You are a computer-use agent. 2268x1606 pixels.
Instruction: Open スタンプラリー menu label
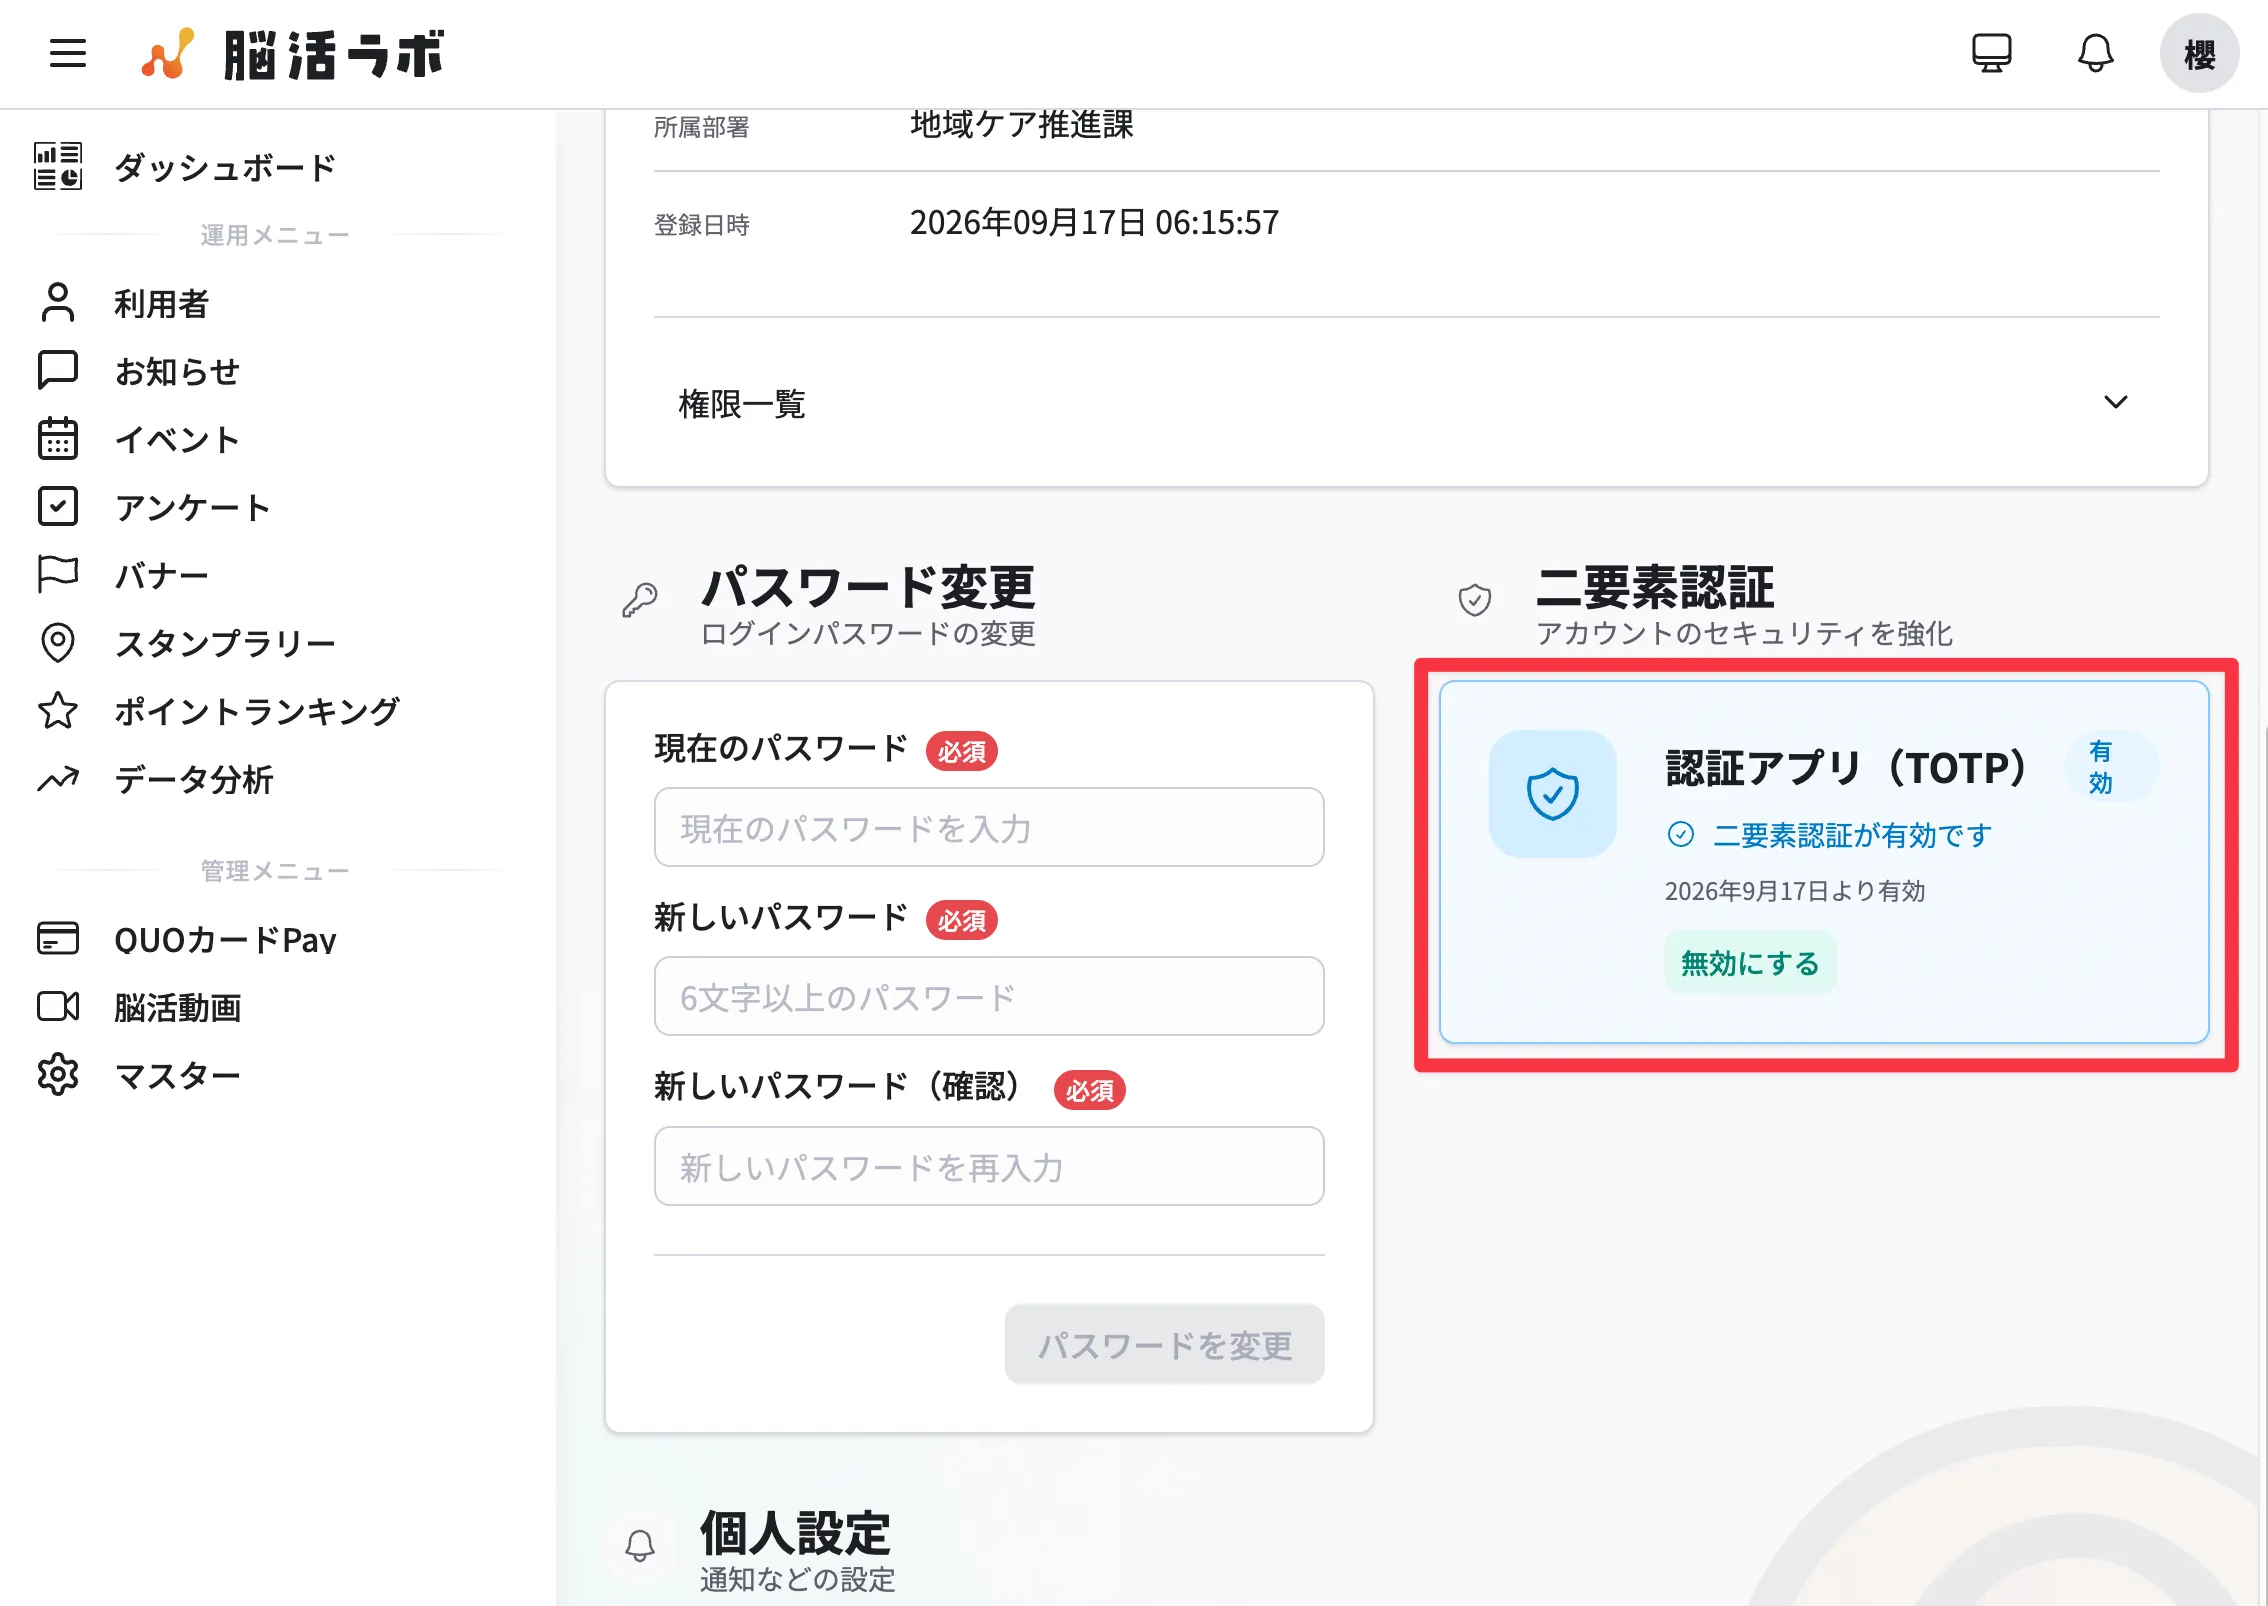(225, 642)
